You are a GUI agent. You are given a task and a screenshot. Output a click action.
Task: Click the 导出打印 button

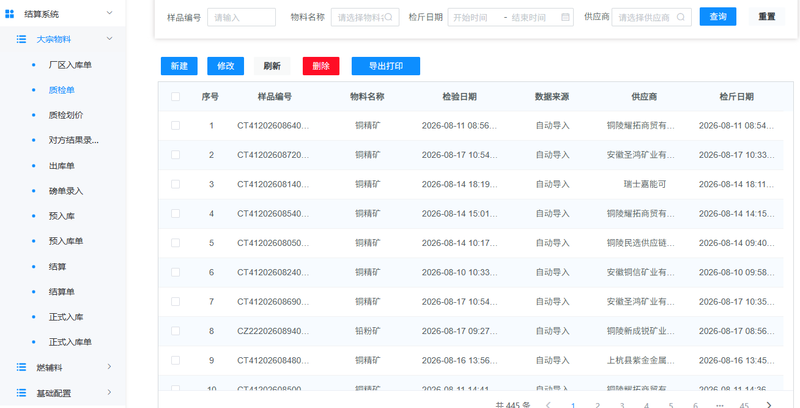pos(386,66)
